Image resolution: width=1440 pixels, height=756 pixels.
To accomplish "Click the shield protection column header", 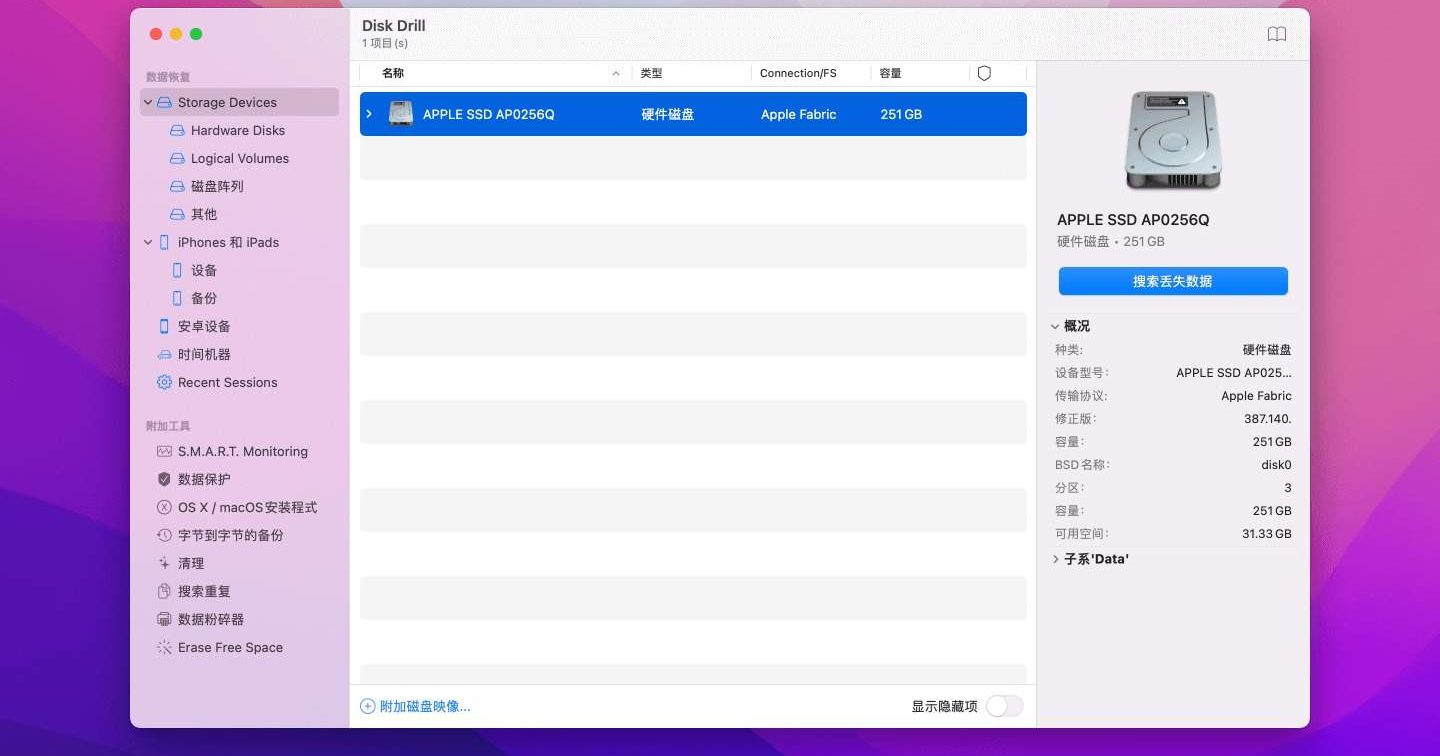I will (984, 73).
